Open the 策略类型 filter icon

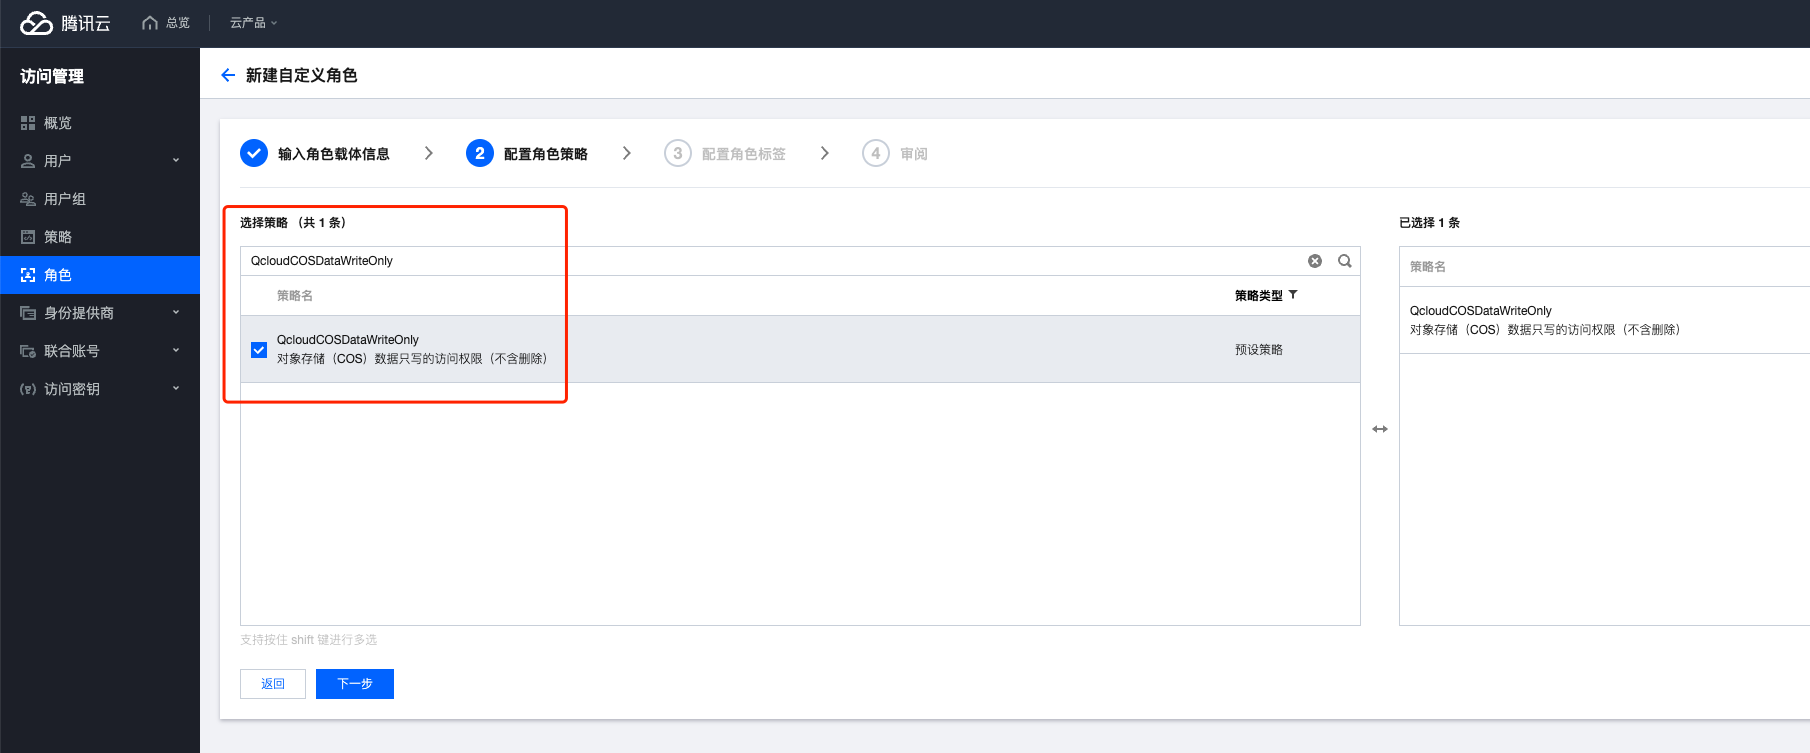click(1293, 295)
